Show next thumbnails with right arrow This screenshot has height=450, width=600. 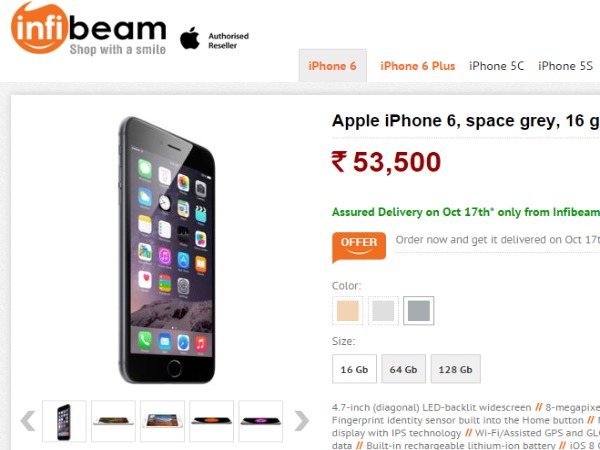302,421
